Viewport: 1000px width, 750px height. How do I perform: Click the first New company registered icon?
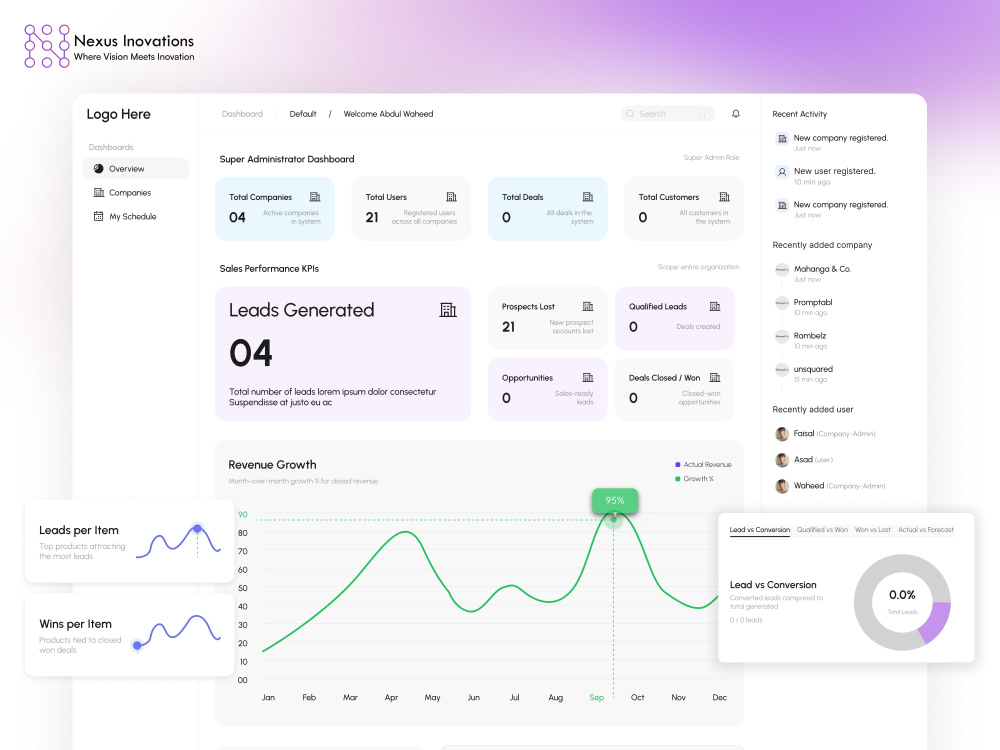tap(782, 138)
